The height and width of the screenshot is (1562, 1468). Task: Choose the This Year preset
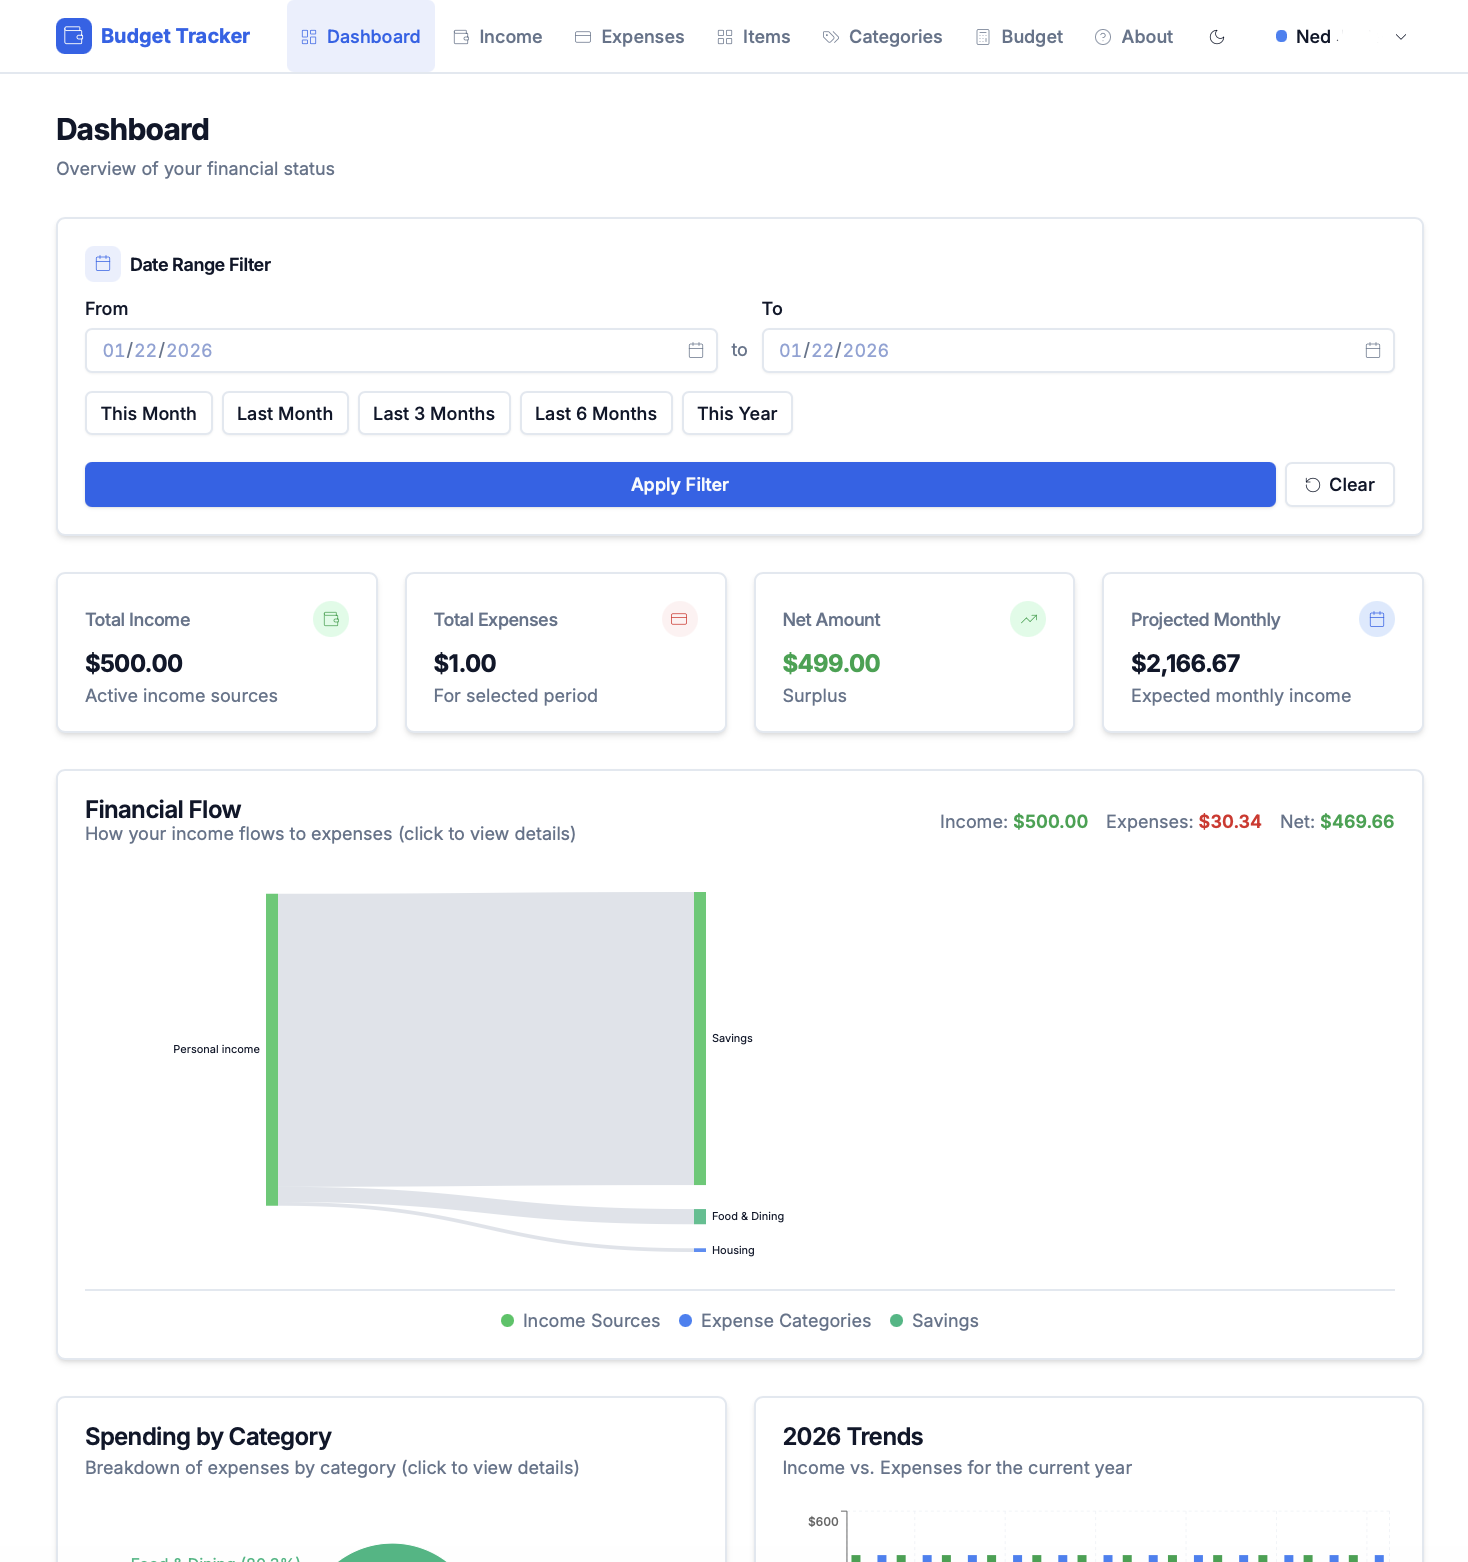point(737,414)
